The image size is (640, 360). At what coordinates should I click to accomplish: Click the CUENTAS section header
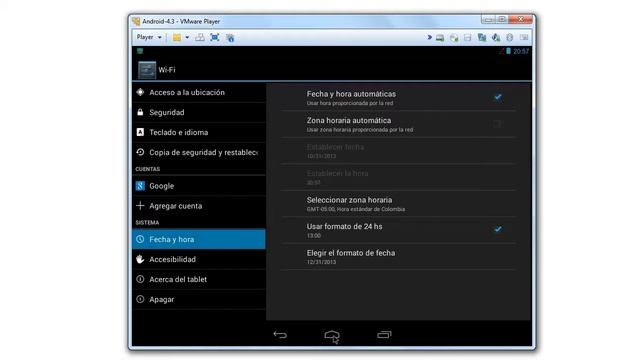click(x=148, y=169)
